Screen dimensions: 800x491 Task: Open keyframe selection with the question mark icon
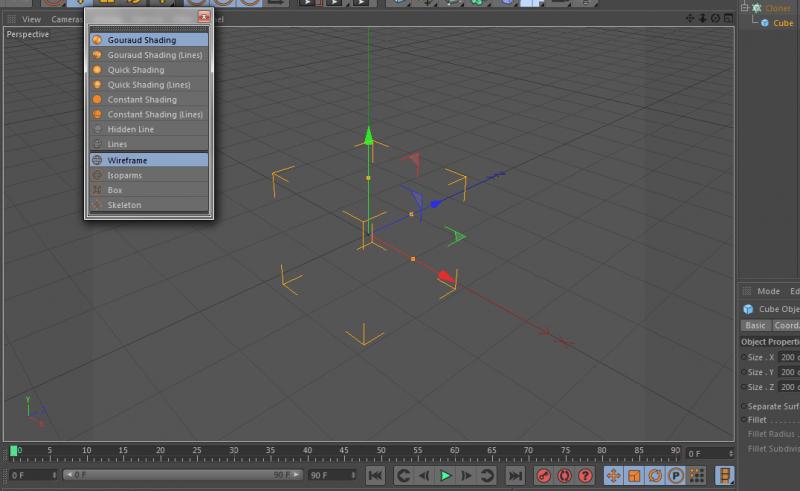[x=586, y=476]
